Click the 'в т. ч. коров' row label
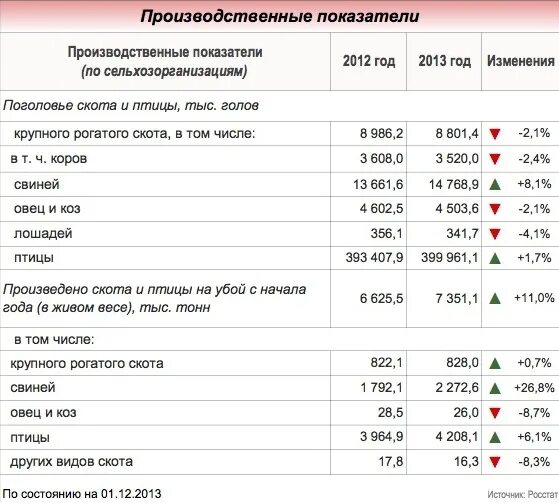559x503 pixels. (48, 159)
